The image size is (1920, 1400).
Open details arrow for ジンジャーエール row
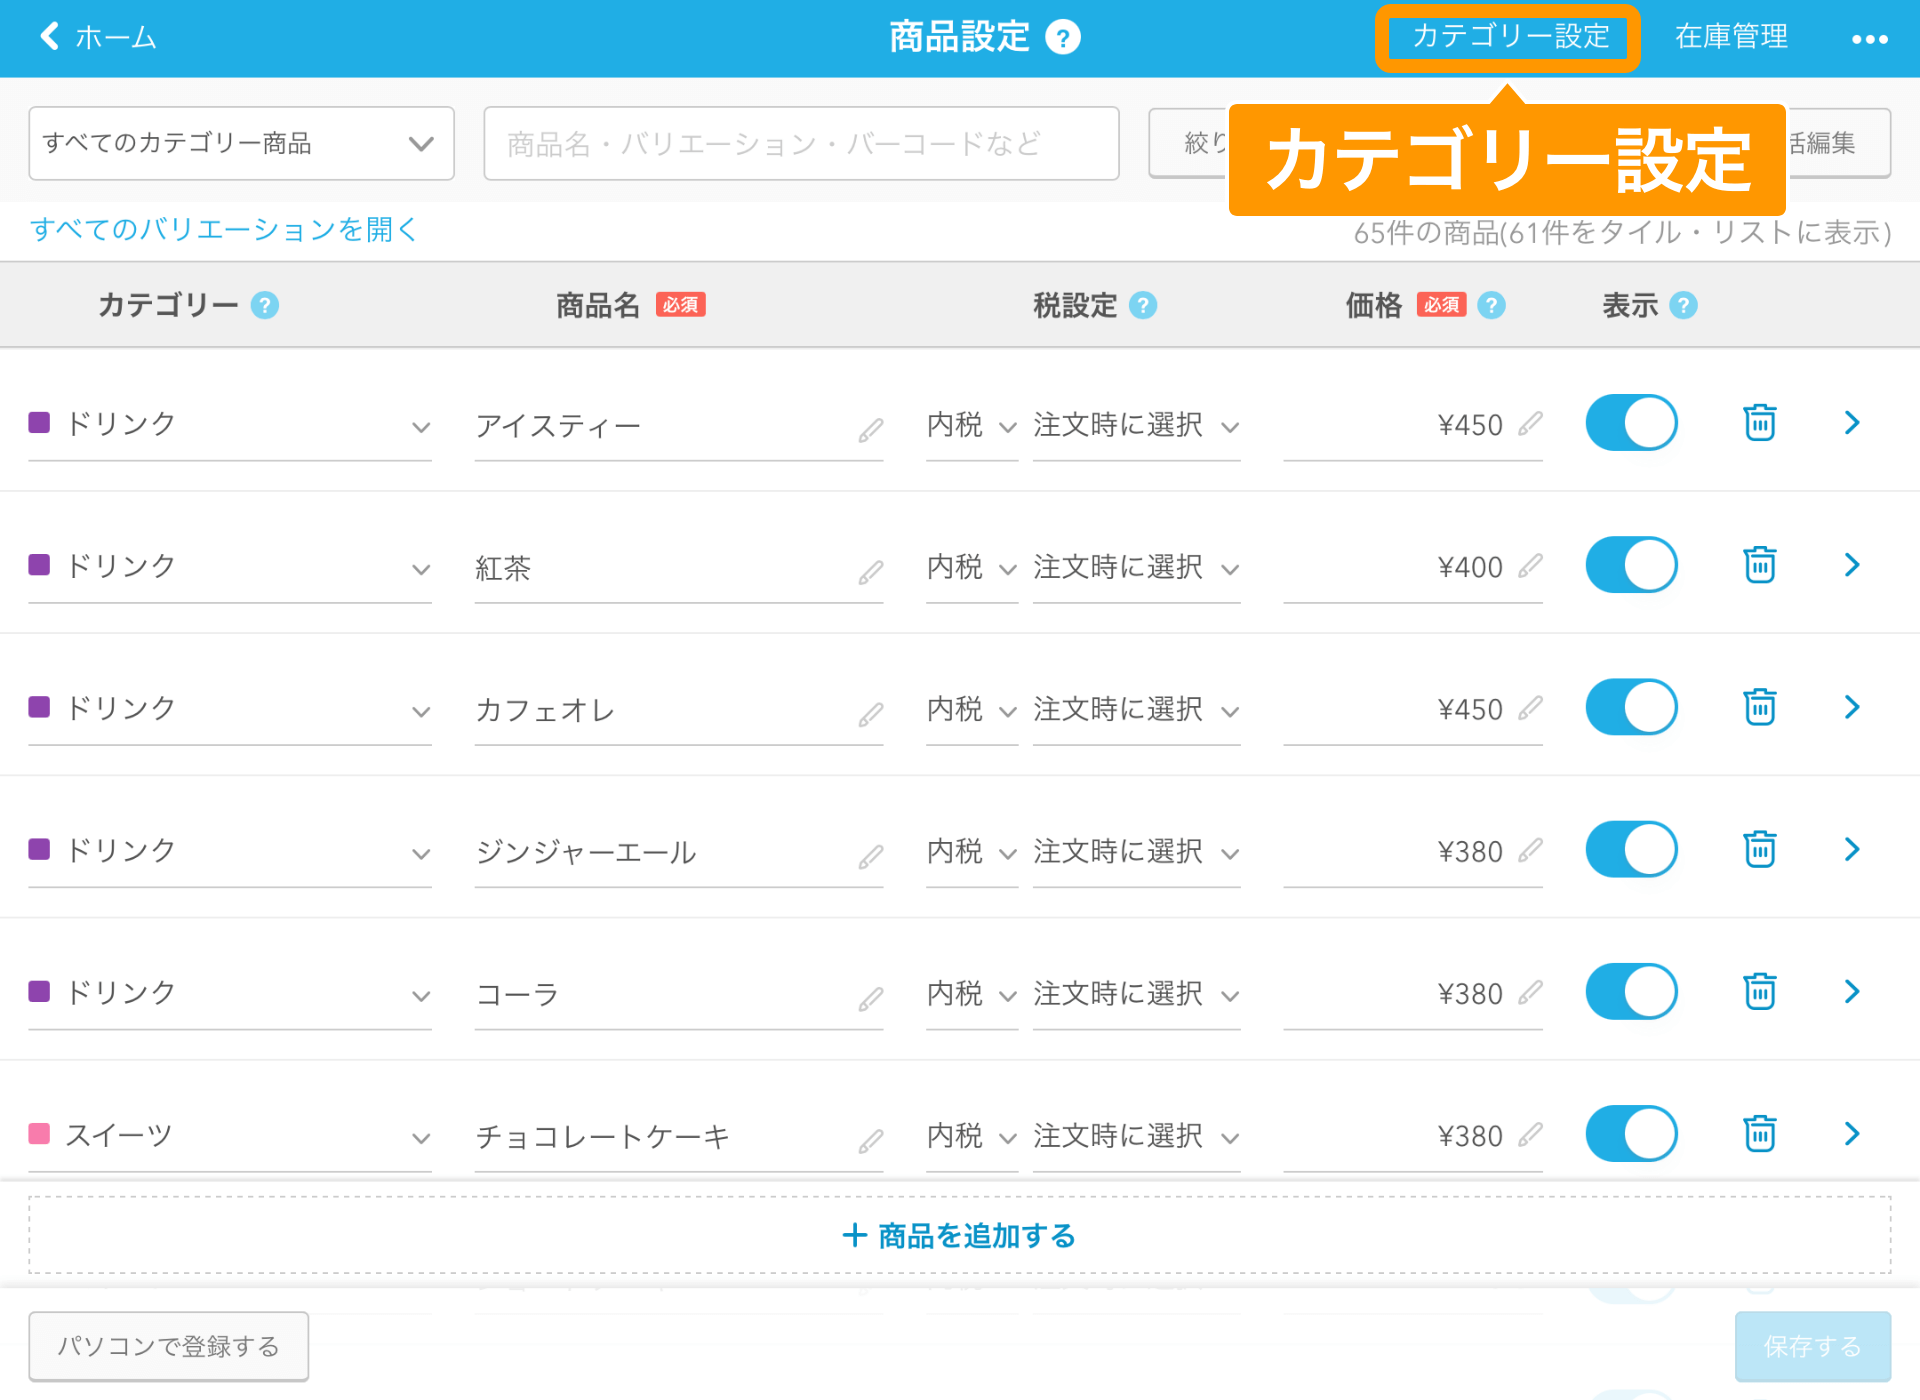pos(1852,849)
